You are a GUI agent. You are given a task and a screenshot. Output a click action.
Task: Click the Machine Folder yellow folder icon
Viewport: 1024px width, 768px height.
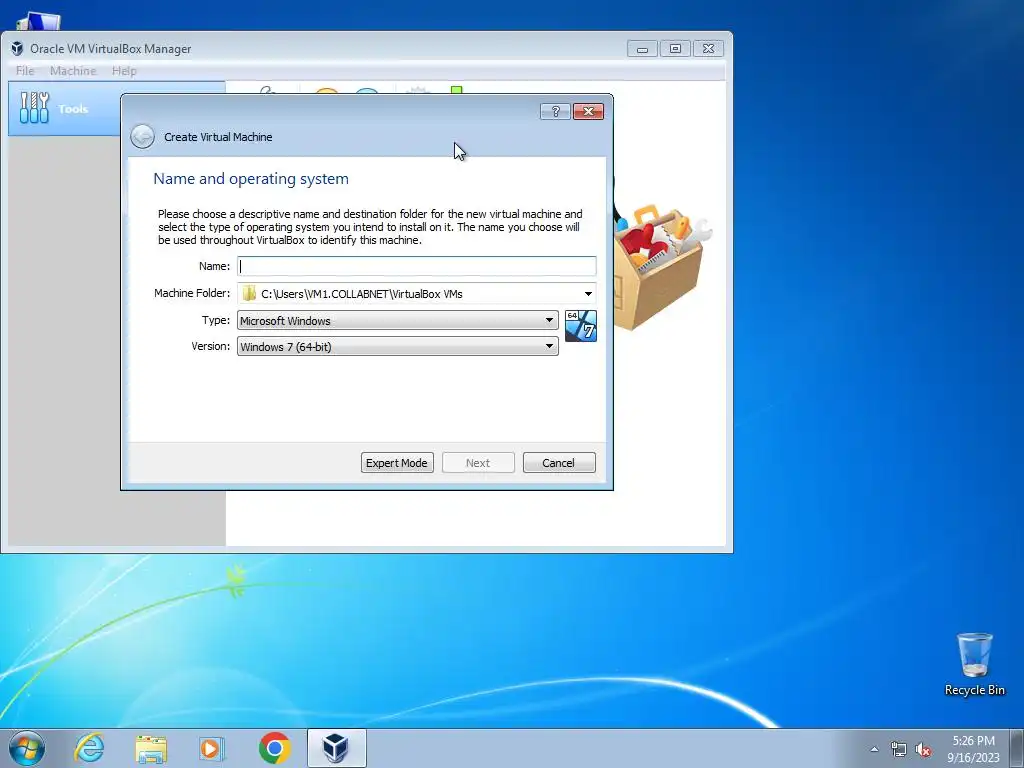(x=249, y=294)
